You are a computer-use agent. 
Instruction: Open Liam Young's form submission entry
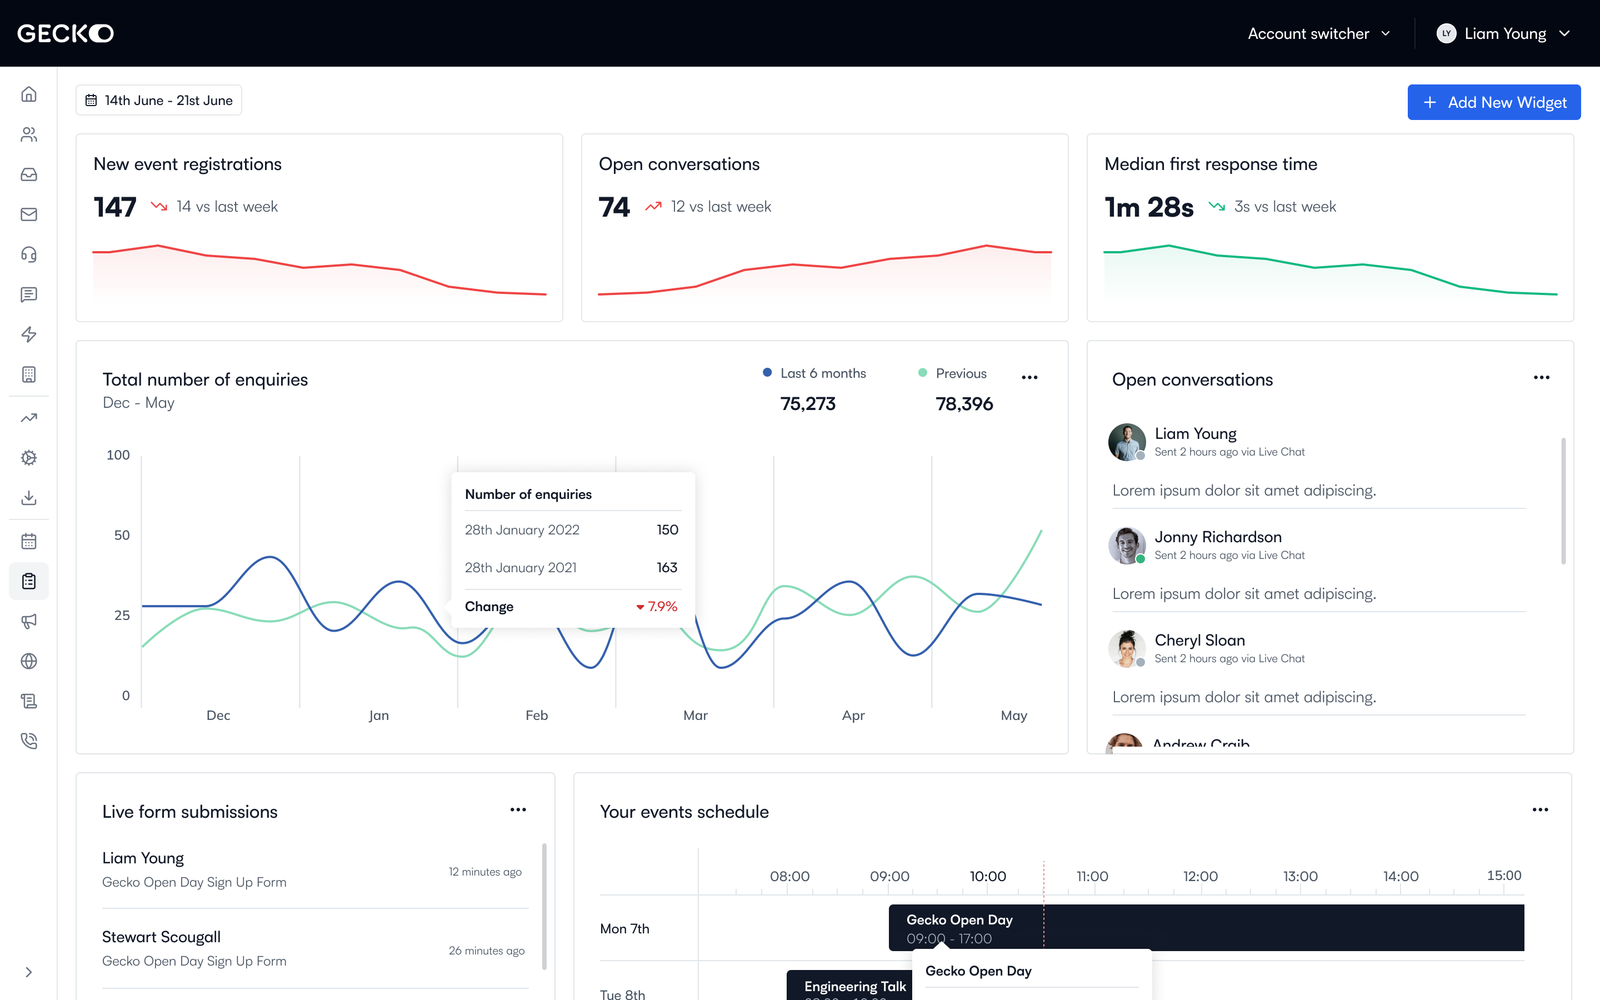(x=315, y=870)
